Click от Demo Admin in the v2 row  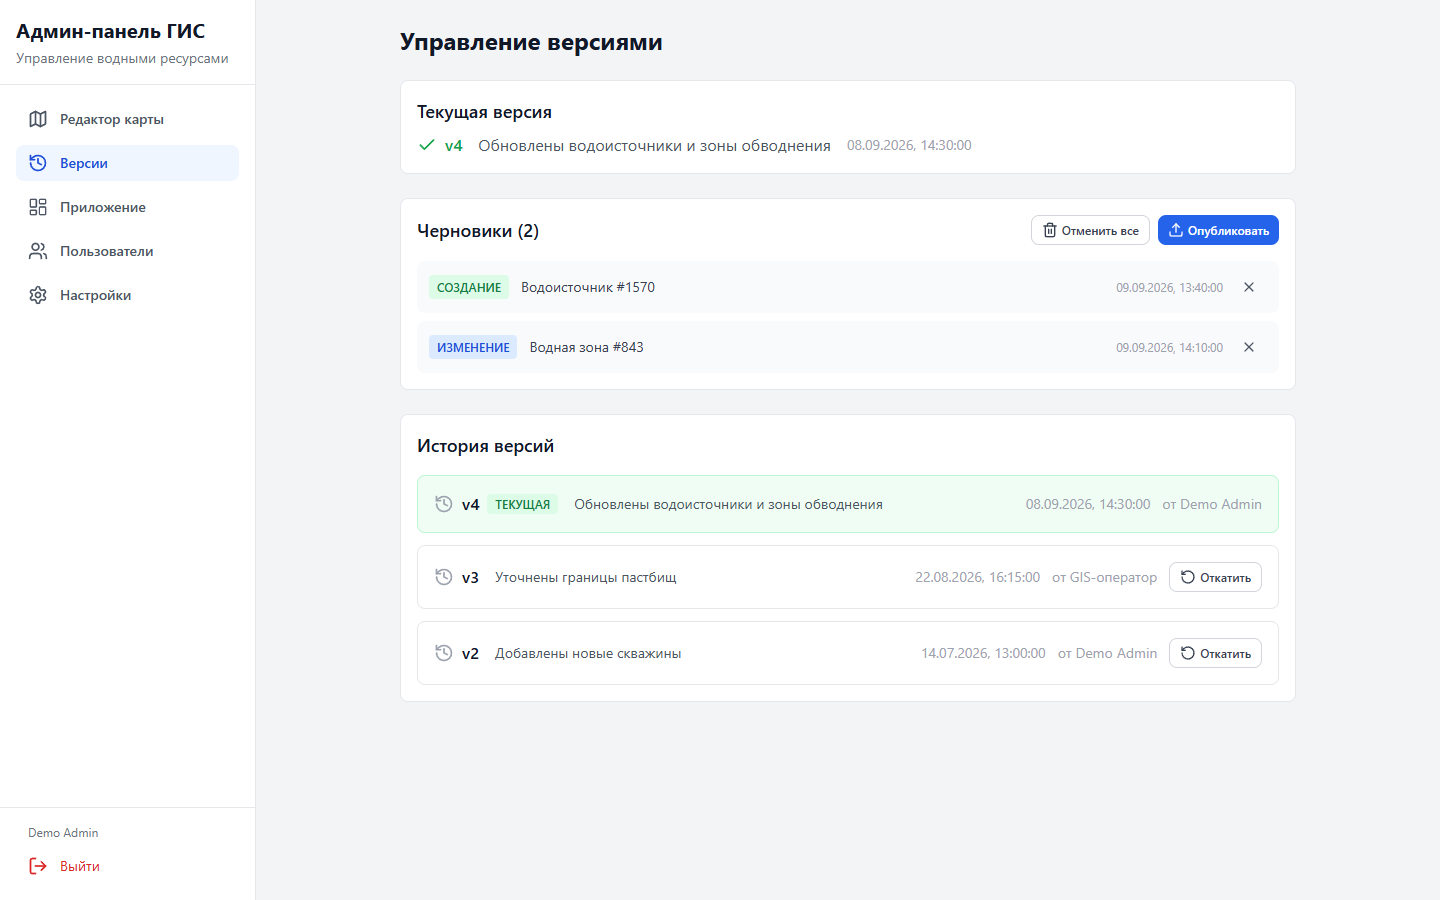coord(1107,653)
